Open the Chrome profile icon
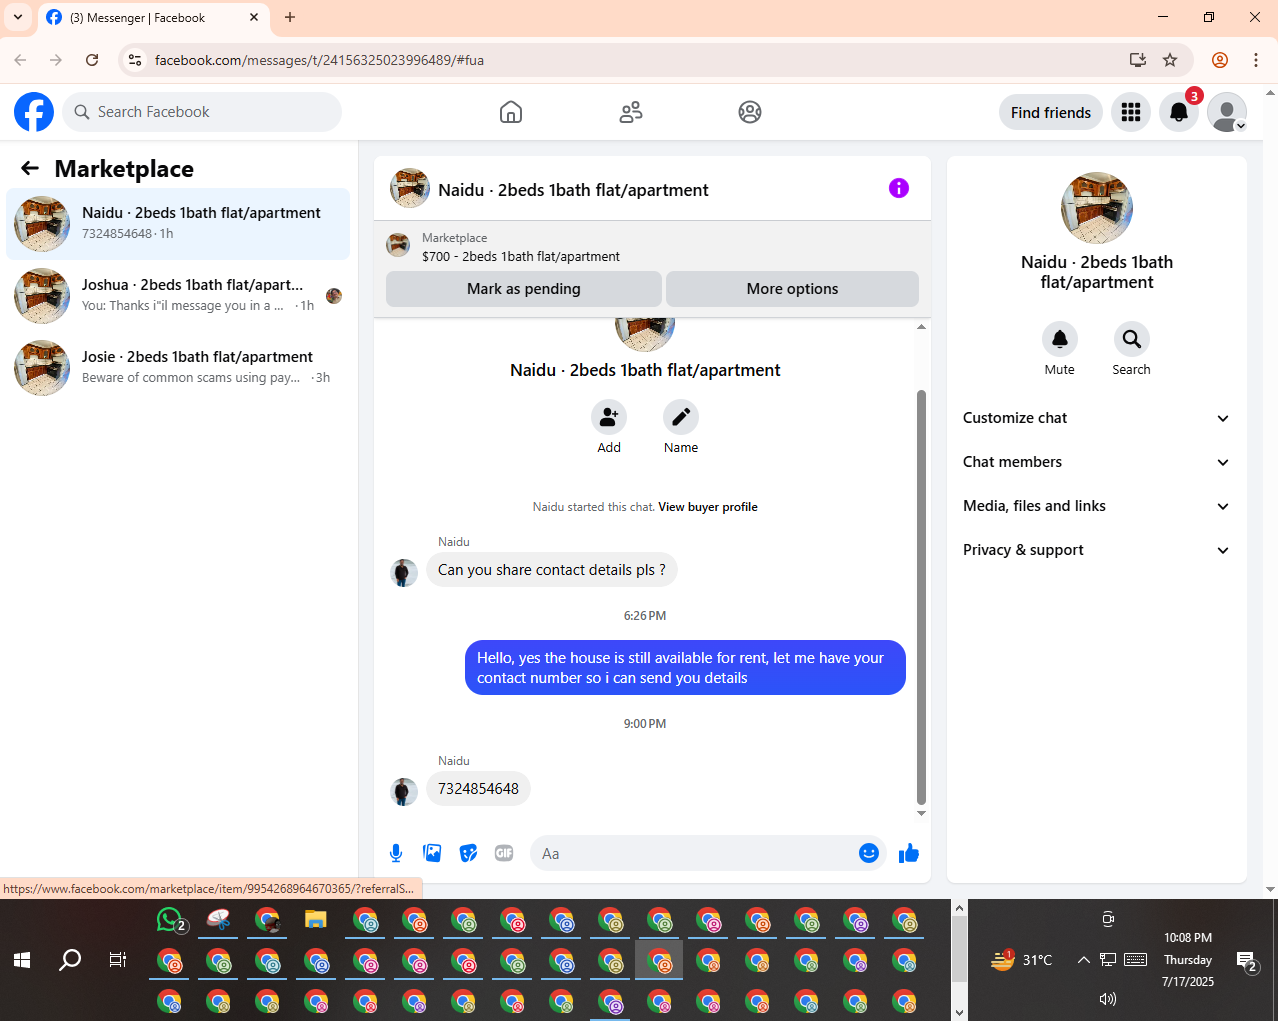The image size is (1278, 1021). tap(1220, 60)
